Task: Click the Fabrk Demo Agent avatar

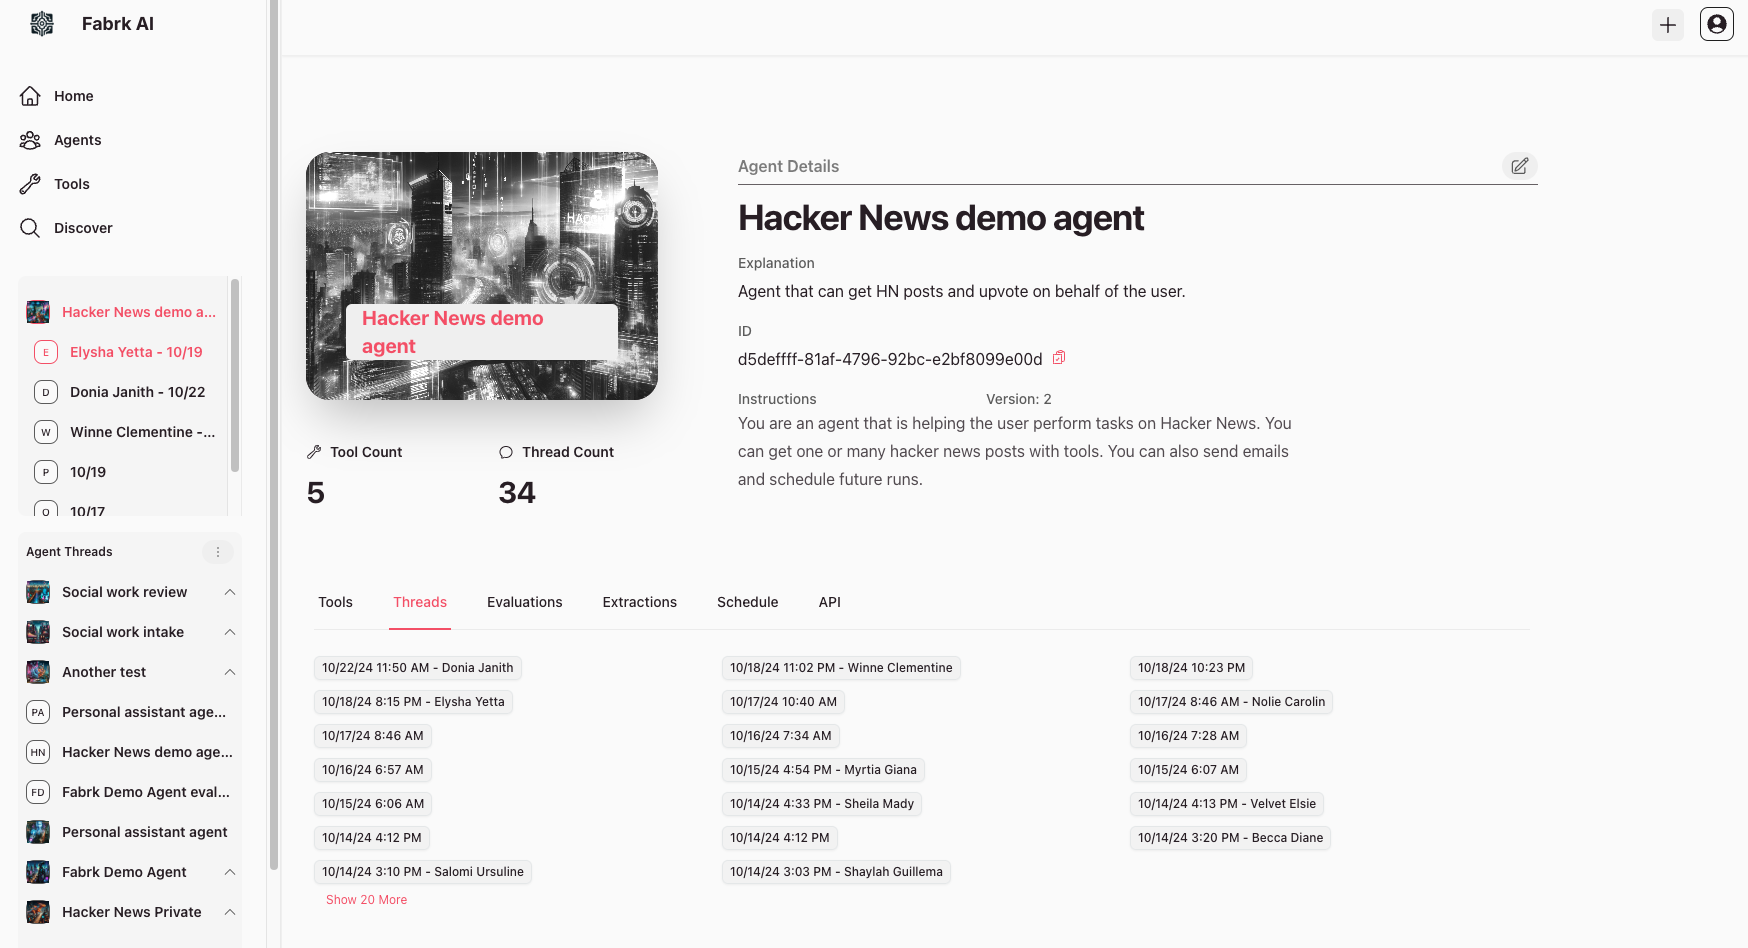Action: pos(38,872)
